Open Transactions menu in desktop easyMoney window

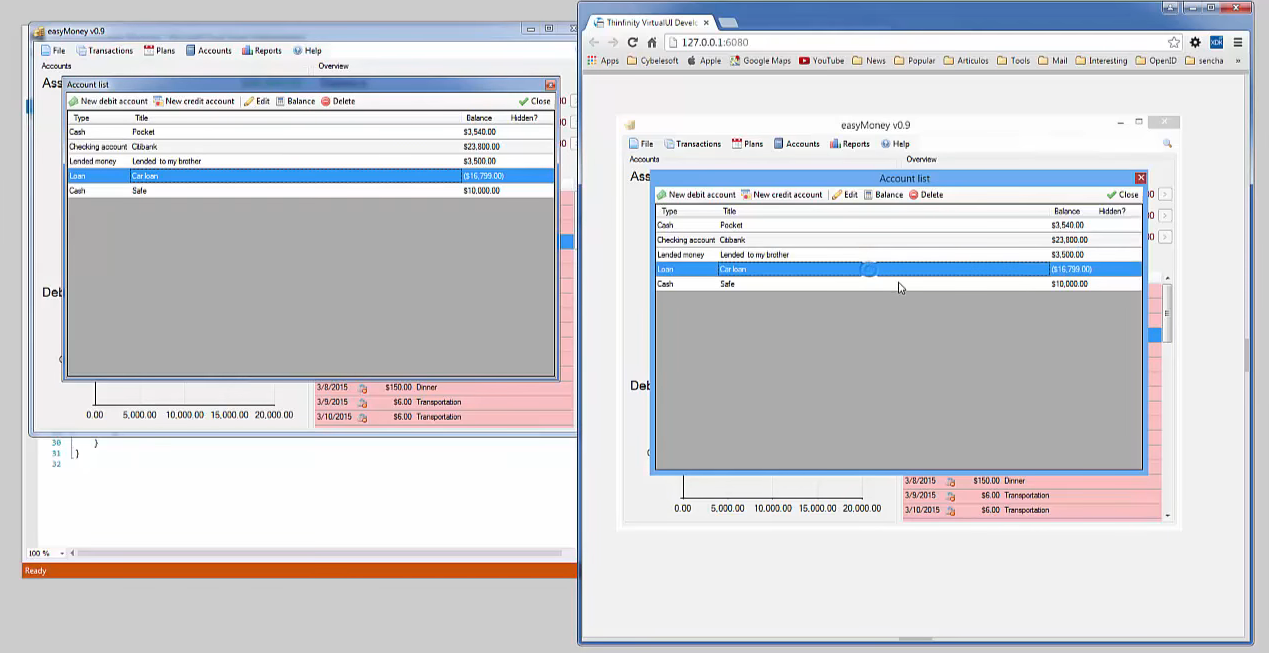104,50
